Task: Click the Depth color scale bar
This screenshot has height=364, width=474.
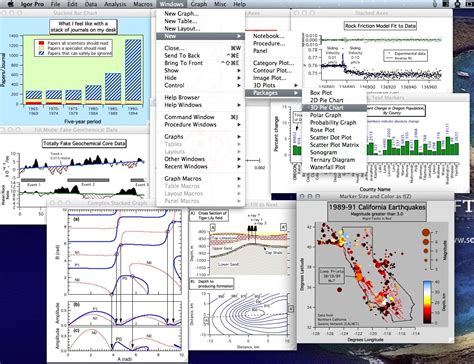Action: pyautogui.click(x=427, y=302)
